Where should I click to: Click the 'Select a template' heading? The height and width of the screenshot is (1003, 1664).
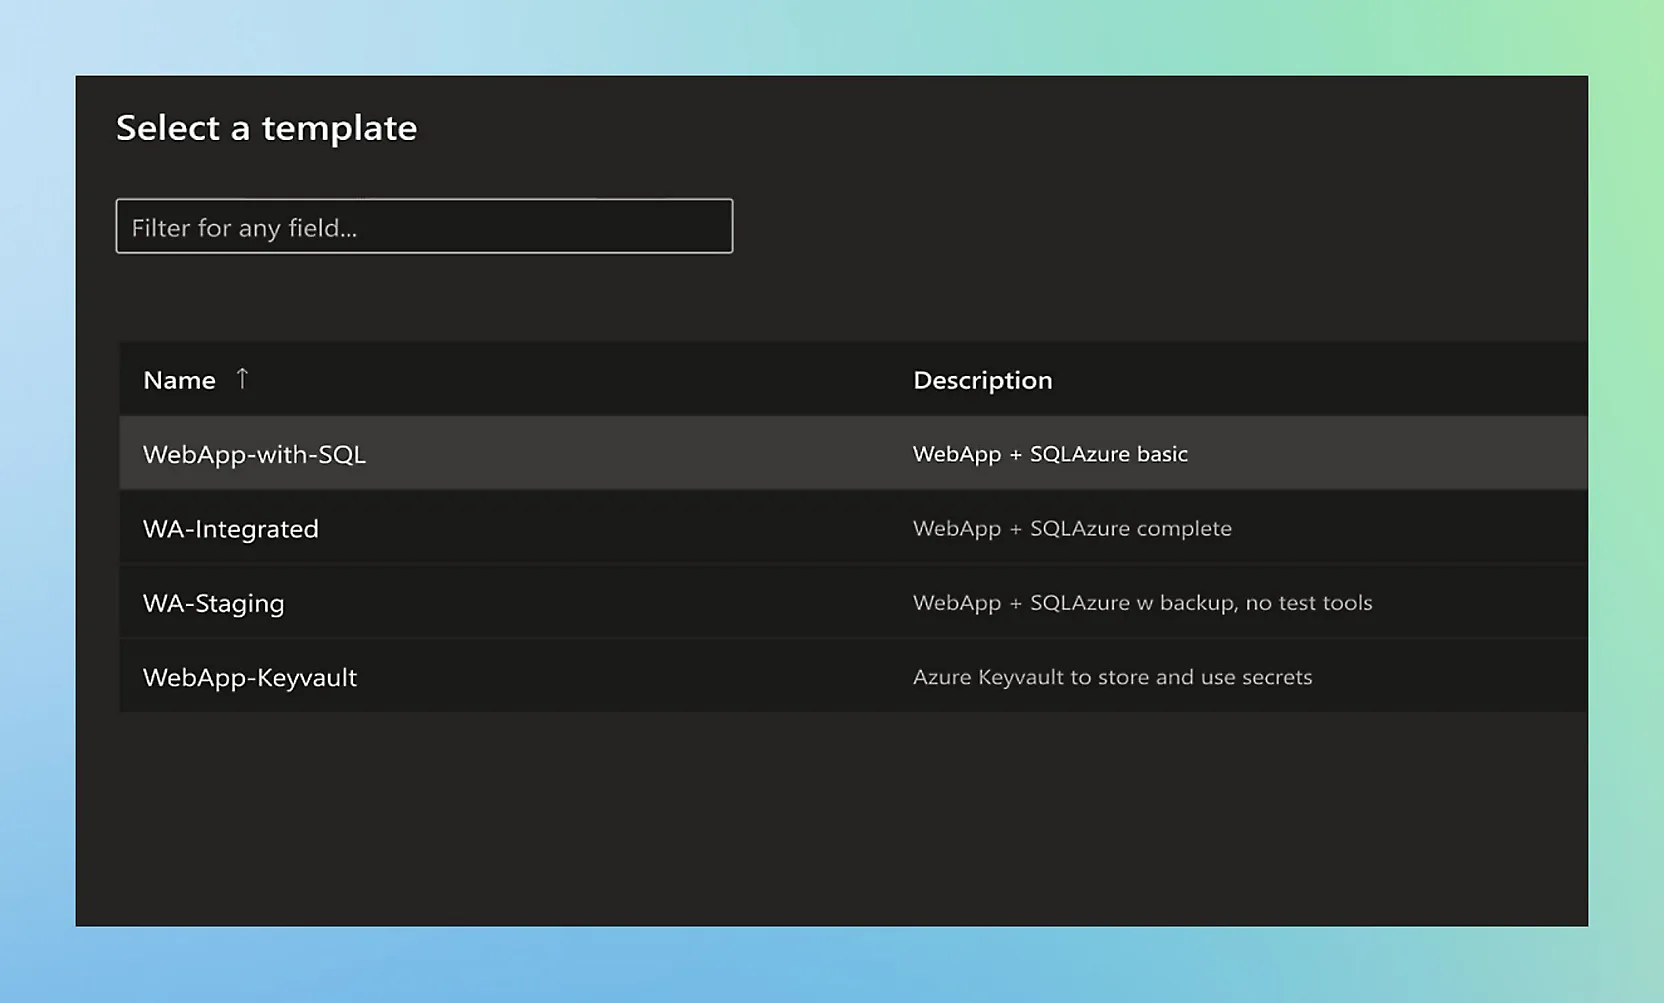tap(266, 128)
